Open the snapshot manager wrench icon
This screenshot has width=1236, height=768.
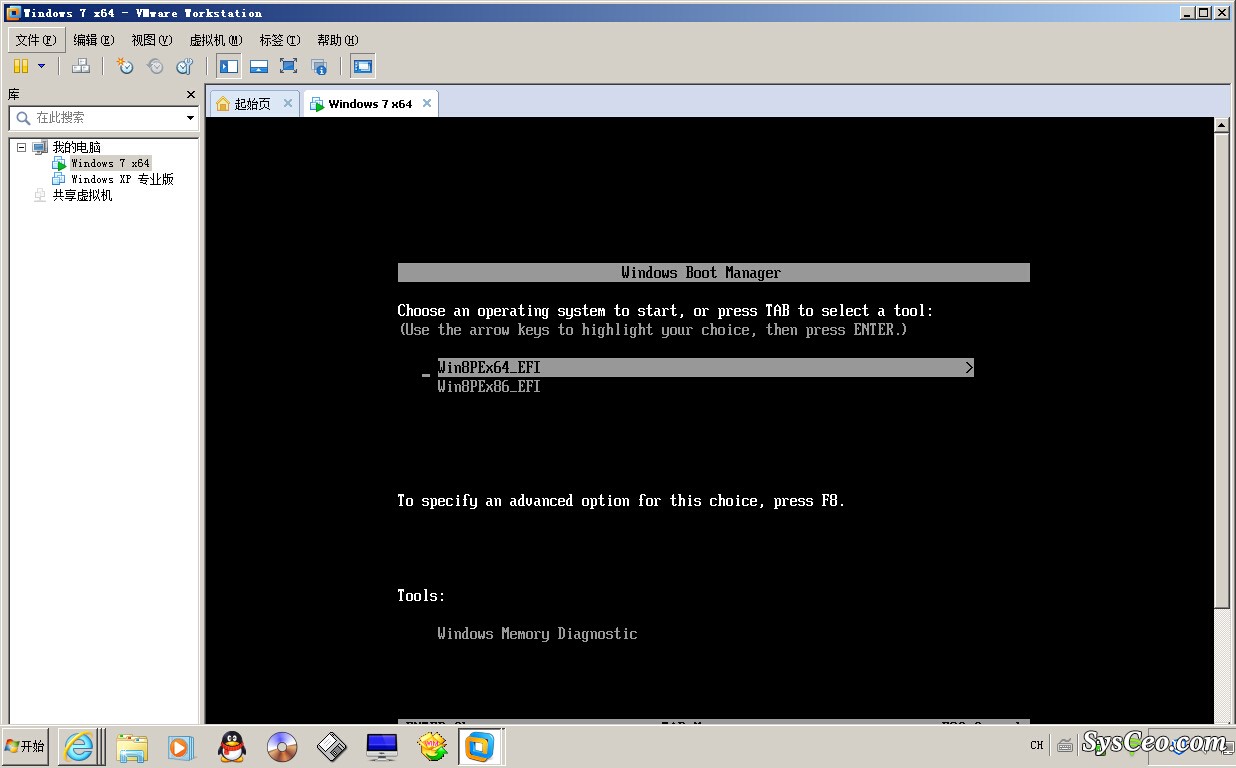point(185,66)
